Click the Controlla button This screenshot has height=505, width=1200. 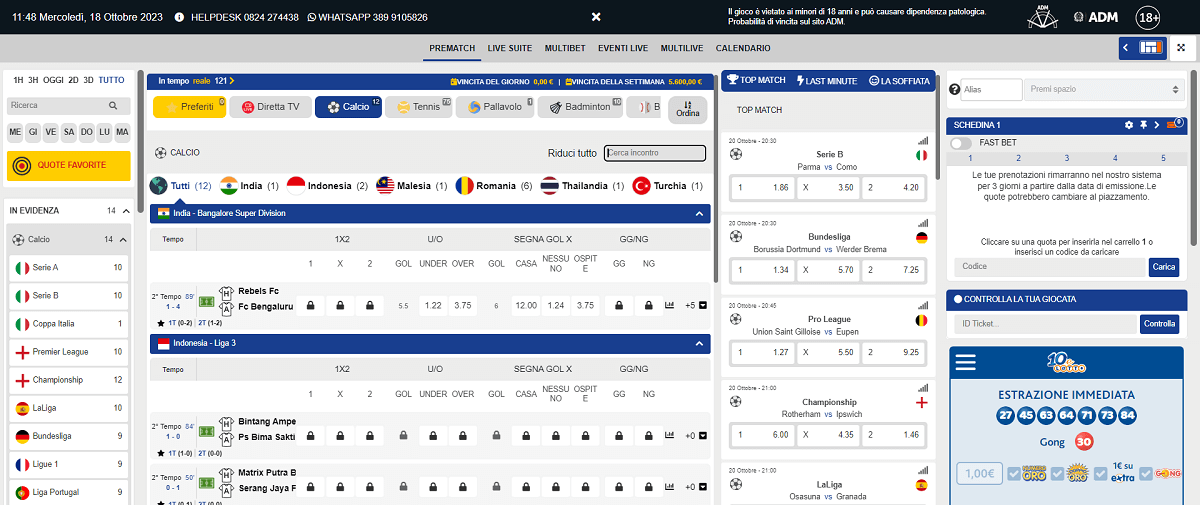point(1160,324)
